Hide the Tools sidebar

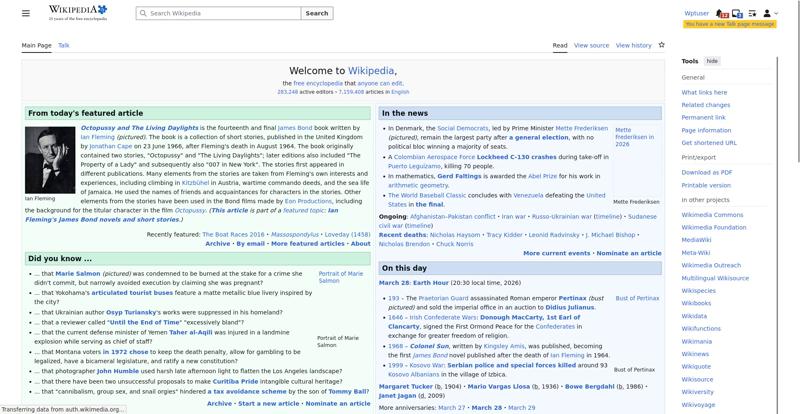click(712, 61)
